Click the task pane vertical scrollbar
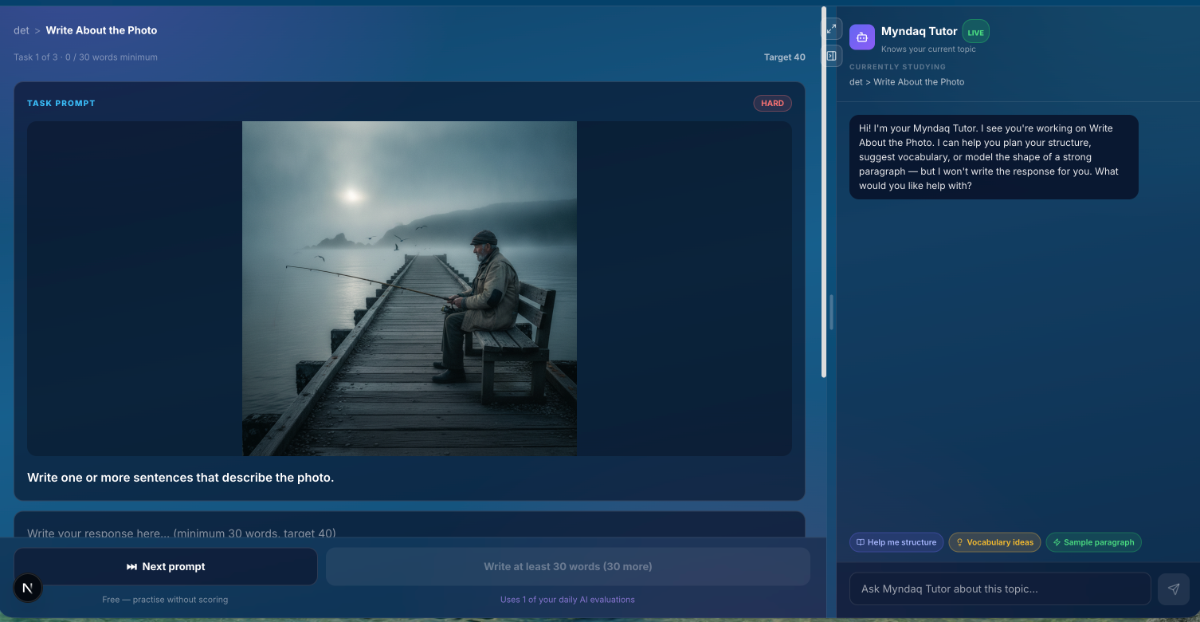 tap(824, 192)
